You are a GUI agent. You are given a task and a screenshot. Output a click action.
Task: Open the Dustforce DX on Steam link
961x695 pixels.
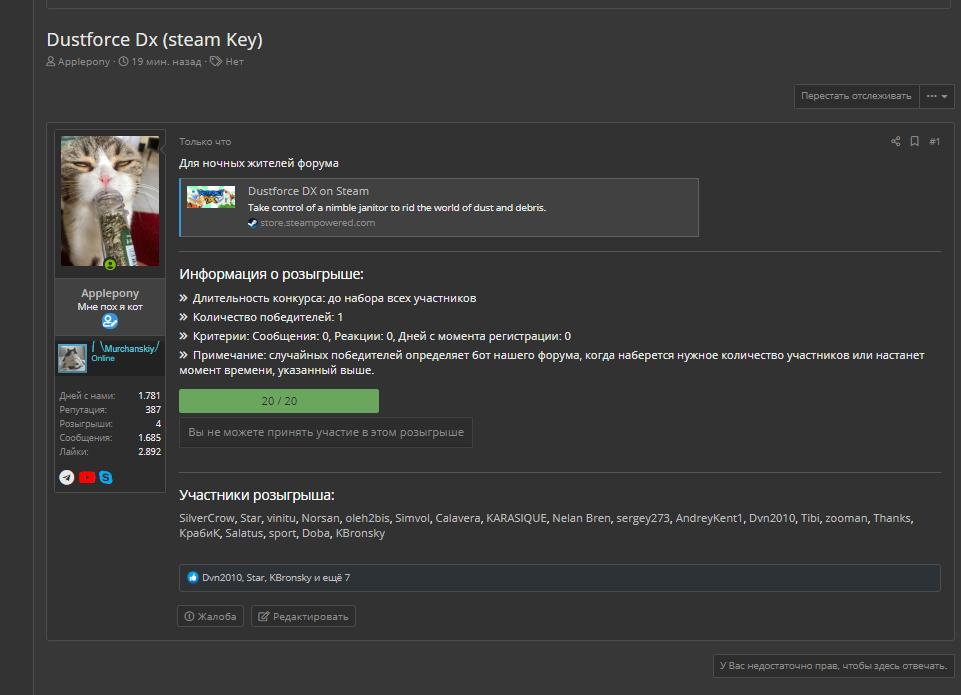(x=308, y=191)
